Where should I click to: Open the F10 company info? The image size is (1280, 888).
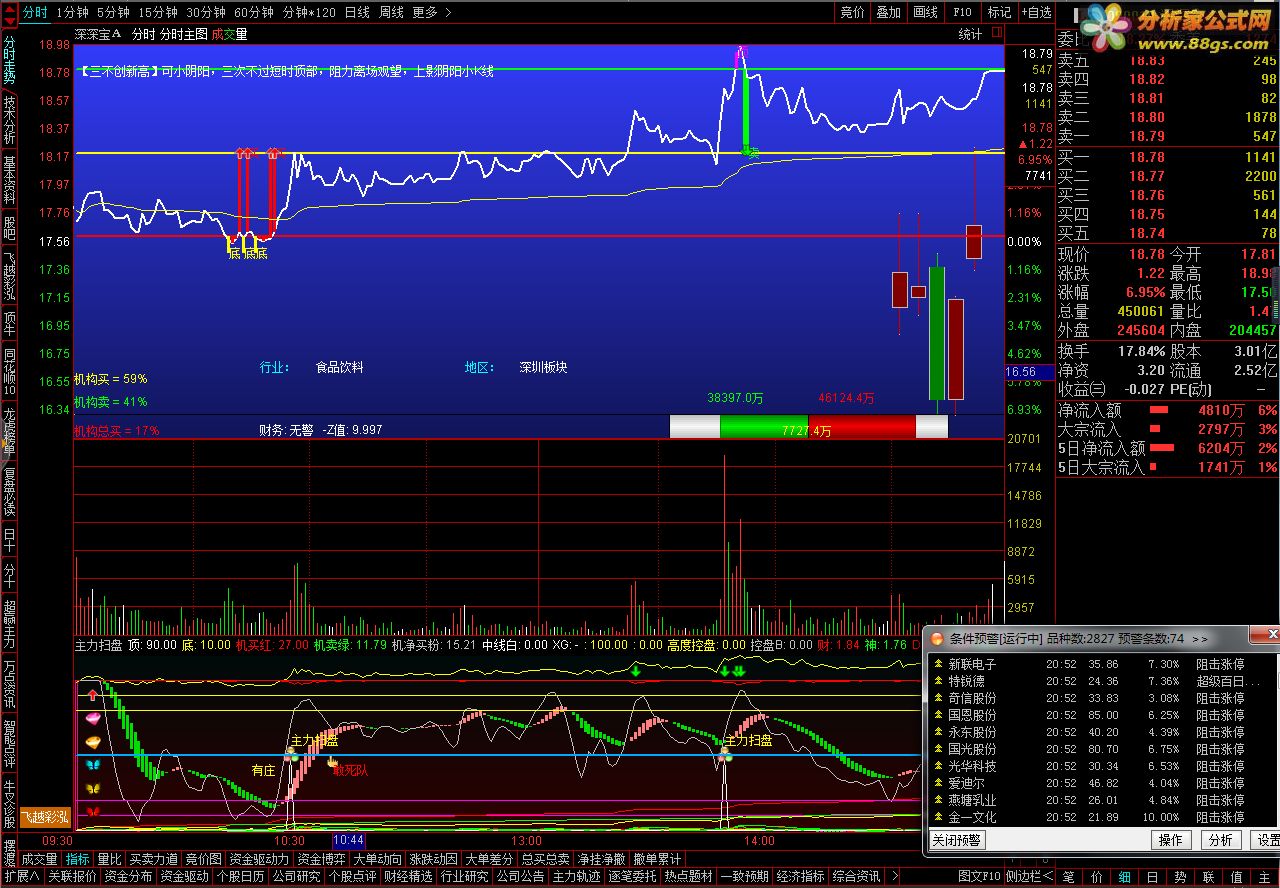[962, 12]
